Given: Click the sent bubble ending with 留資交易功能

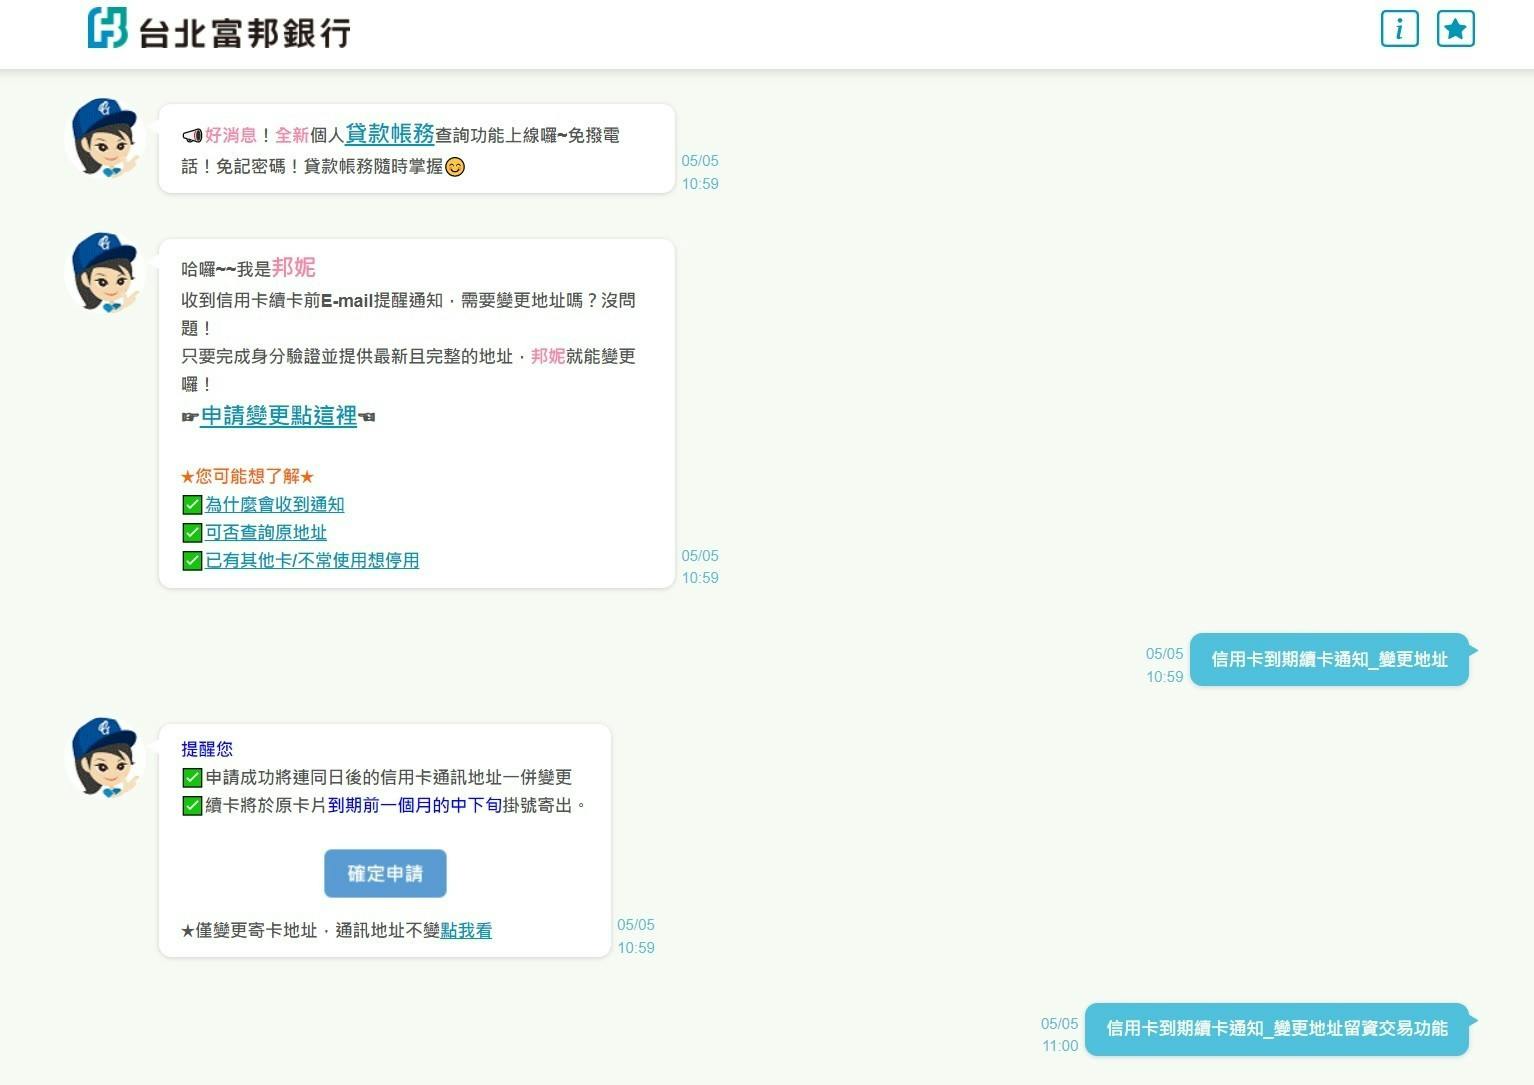Looking at the screenshot, I should (1276, 1029).
